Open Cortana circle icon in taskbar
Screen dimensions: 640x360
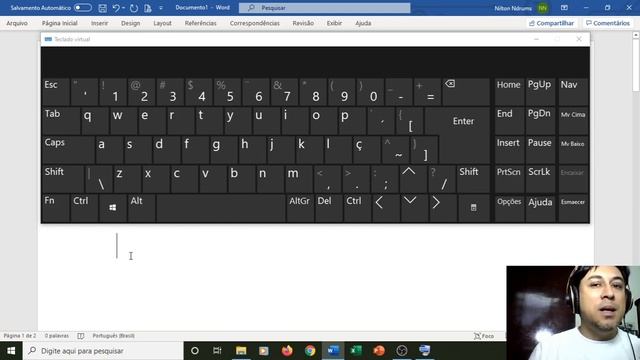click(x=195, y=351)
